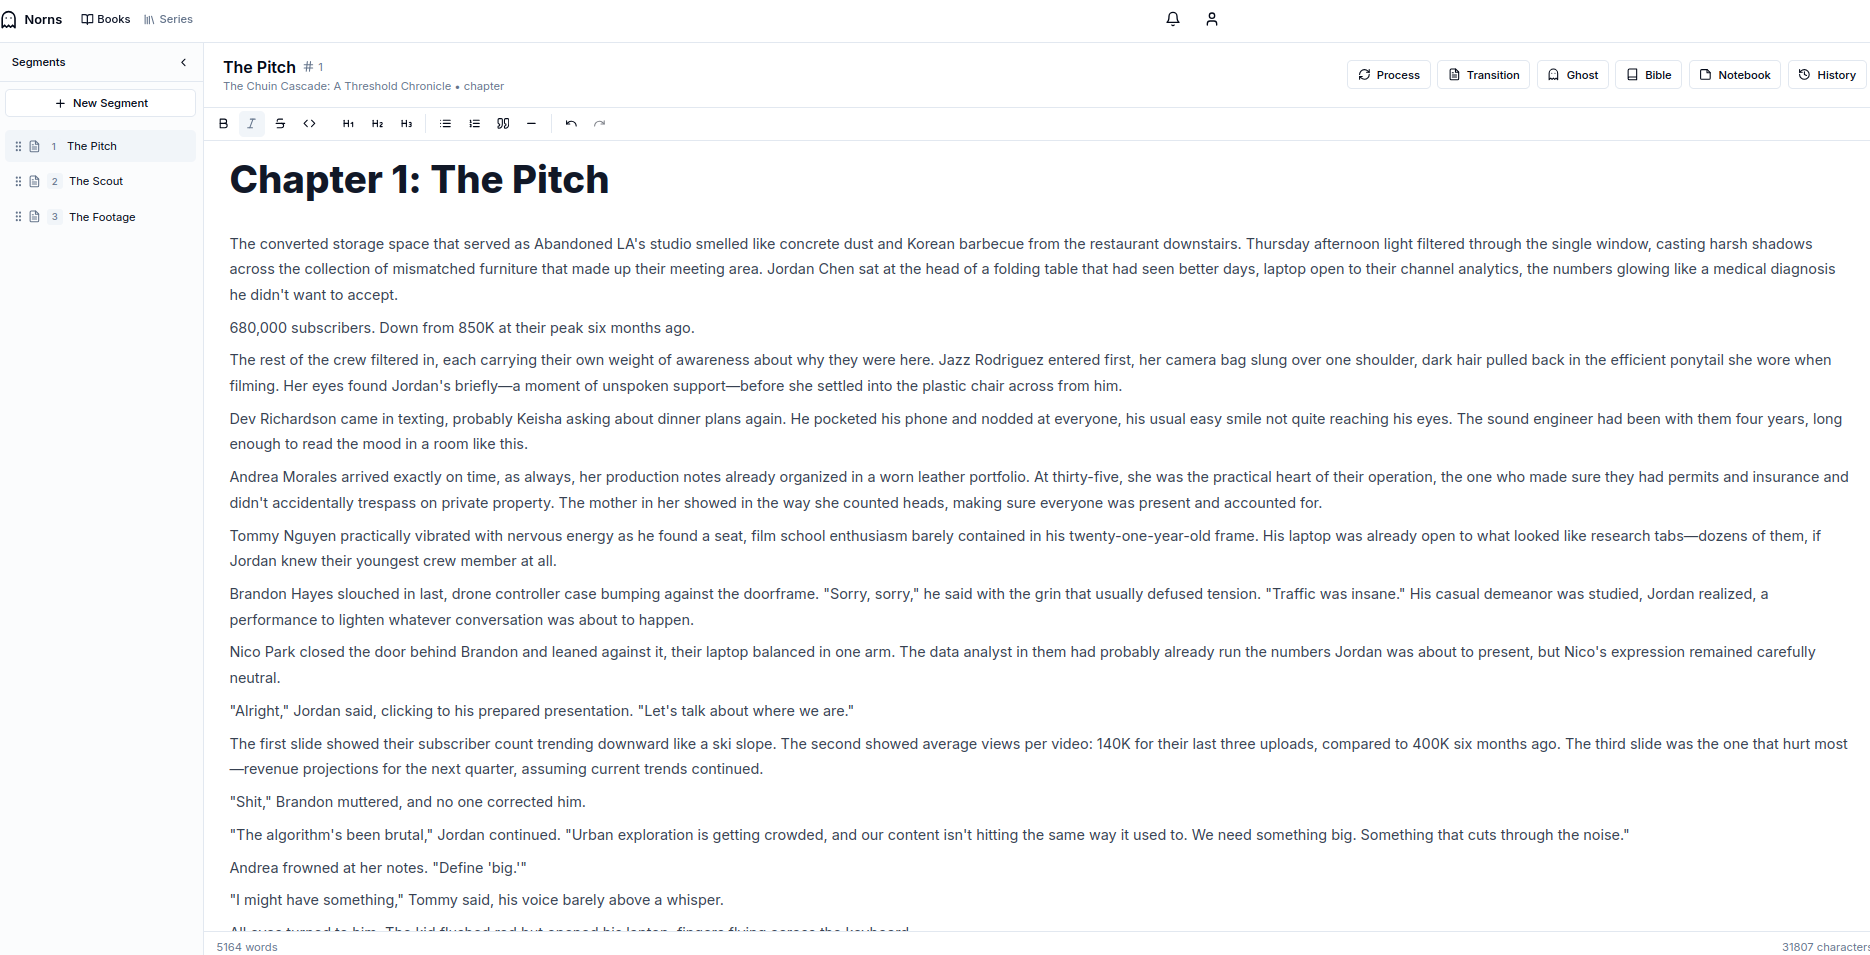Insert a horizontal rule
Screen dimensions: 1870x955
tap(531, 124)
